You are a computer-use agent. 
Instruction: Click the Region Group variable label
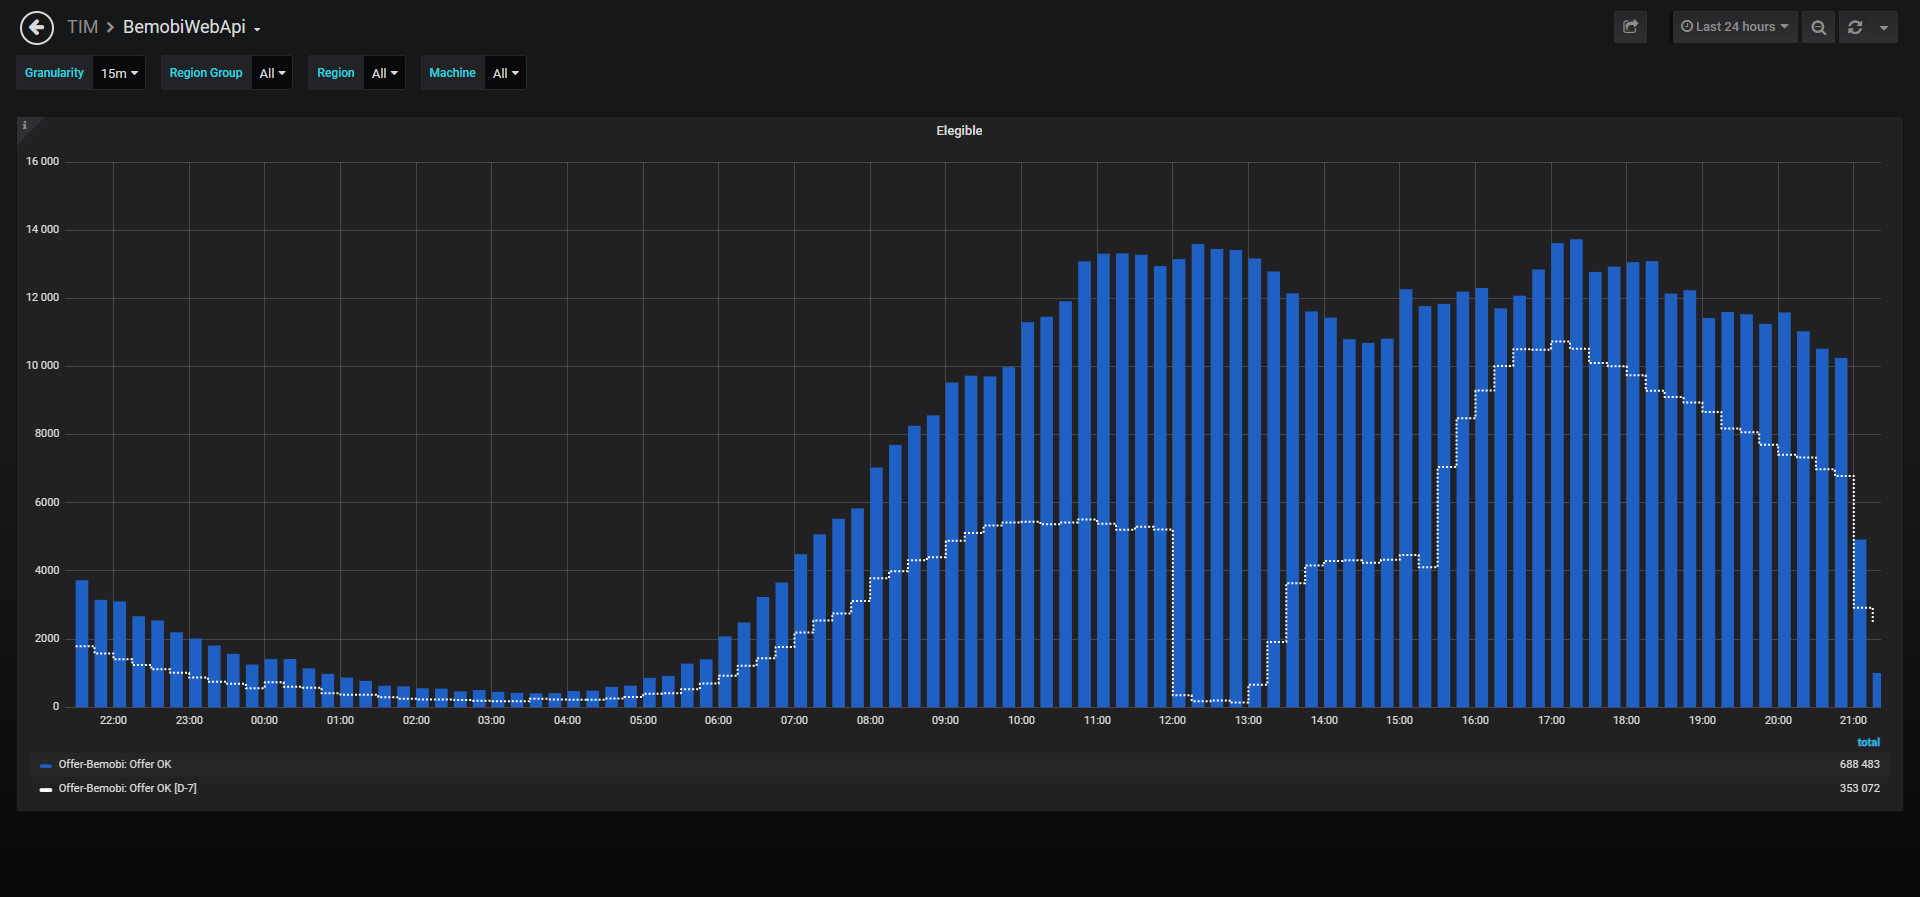tap(206, 73)
